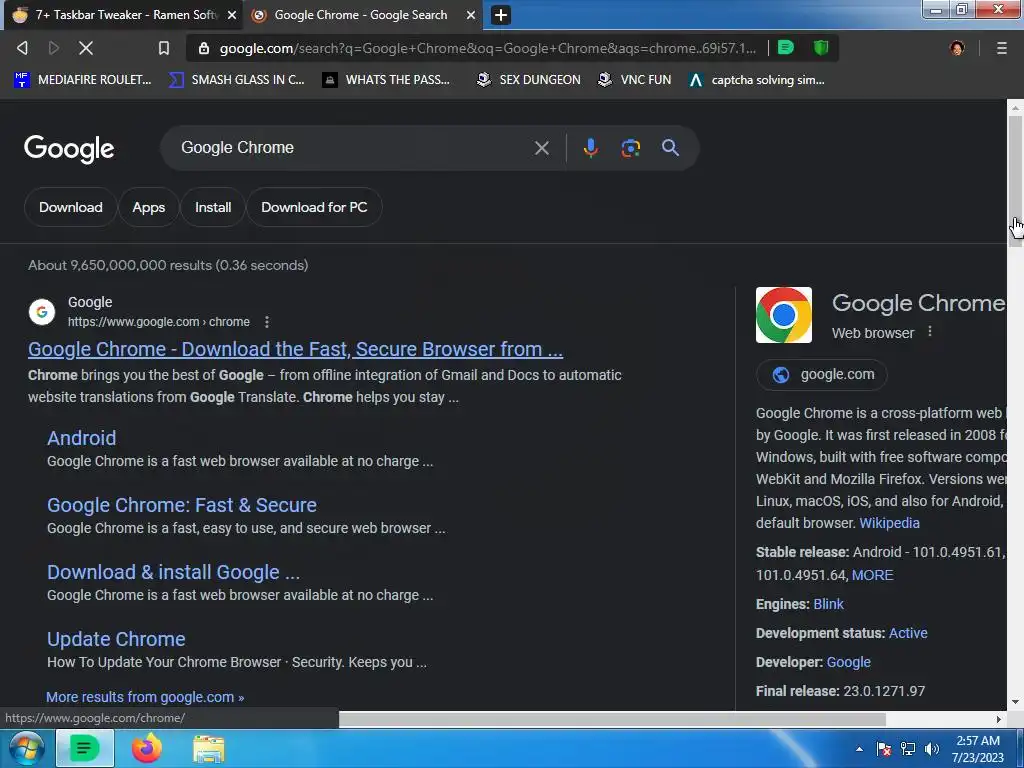This screenshot has height=768, width=1024.
Task: Select the Download for PC filter chip
Action: [x=314, y=207]
